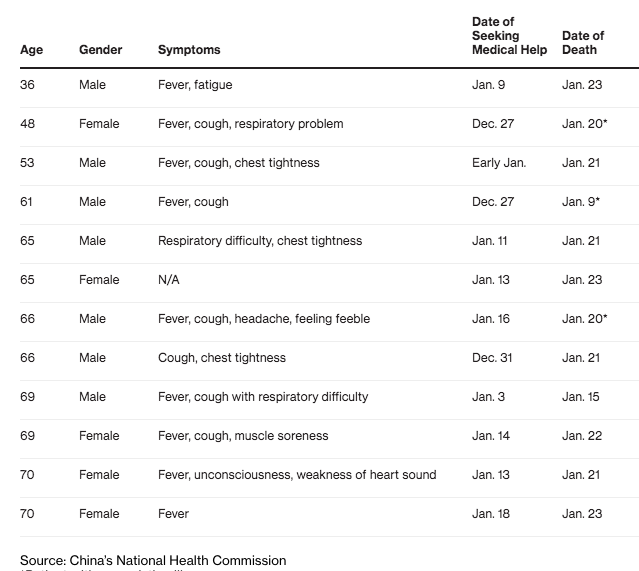
Task: Click the "N/A" symptoms cell
Action: point(169,280)
